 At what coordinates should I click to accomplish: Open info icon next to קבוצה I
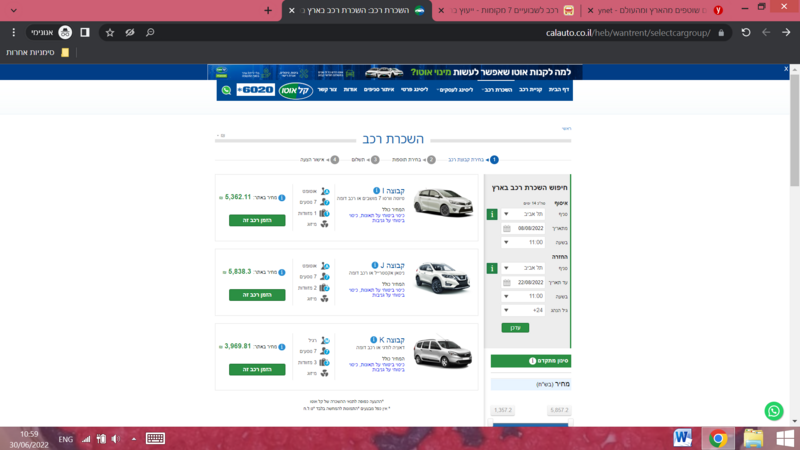click(376, 190)
